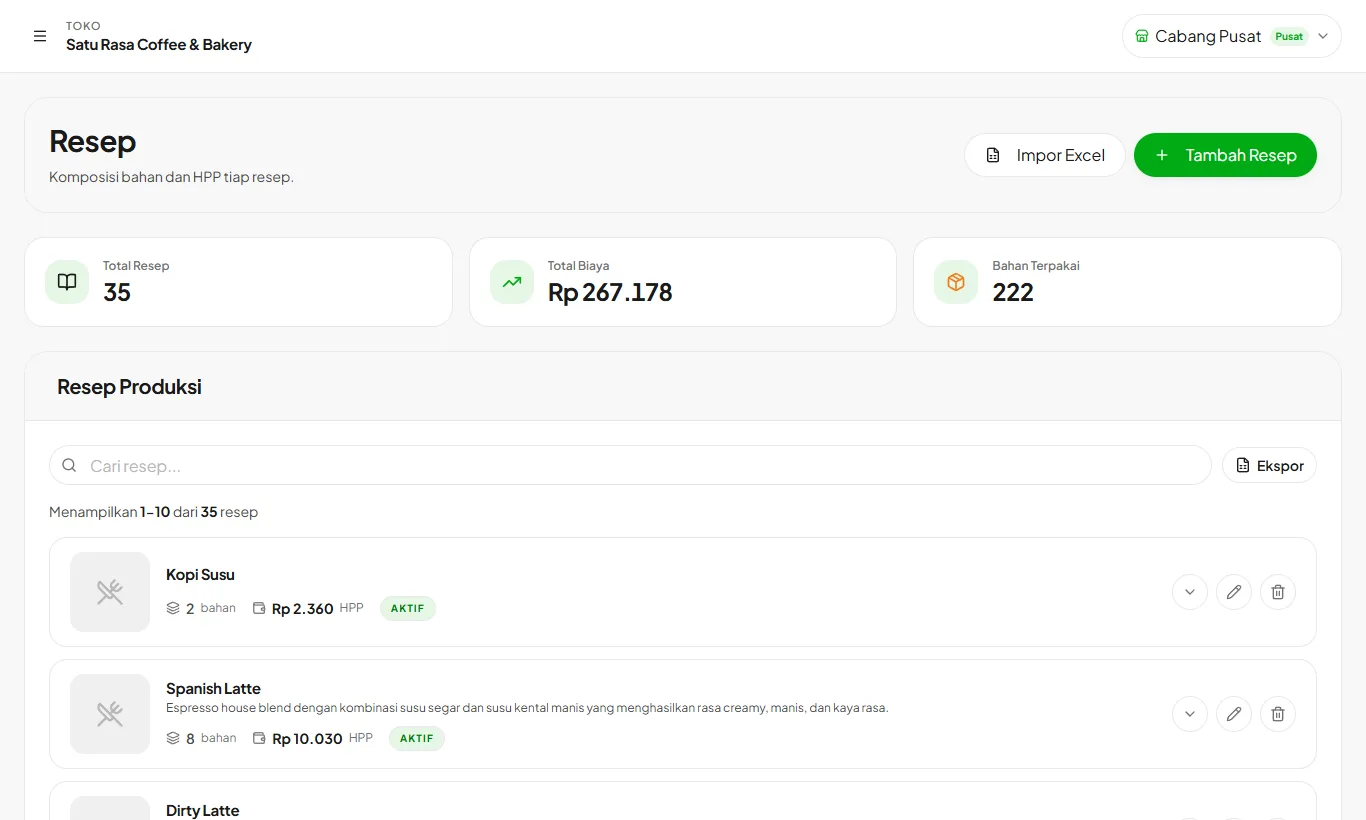The width and height of the screenshot is (1366, 820).
Task: Click the search magnifier icon
Action: pyautogui.click(x=69, y=465)
